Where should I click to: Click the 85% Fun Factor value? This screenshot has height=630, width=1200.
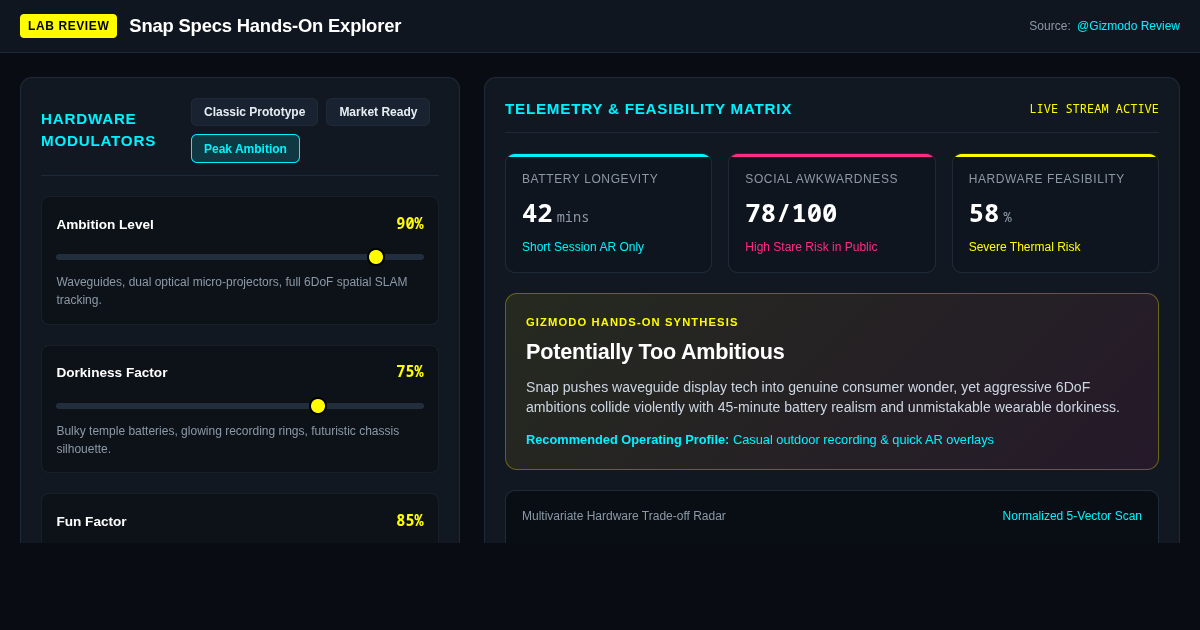click(410, 521)
